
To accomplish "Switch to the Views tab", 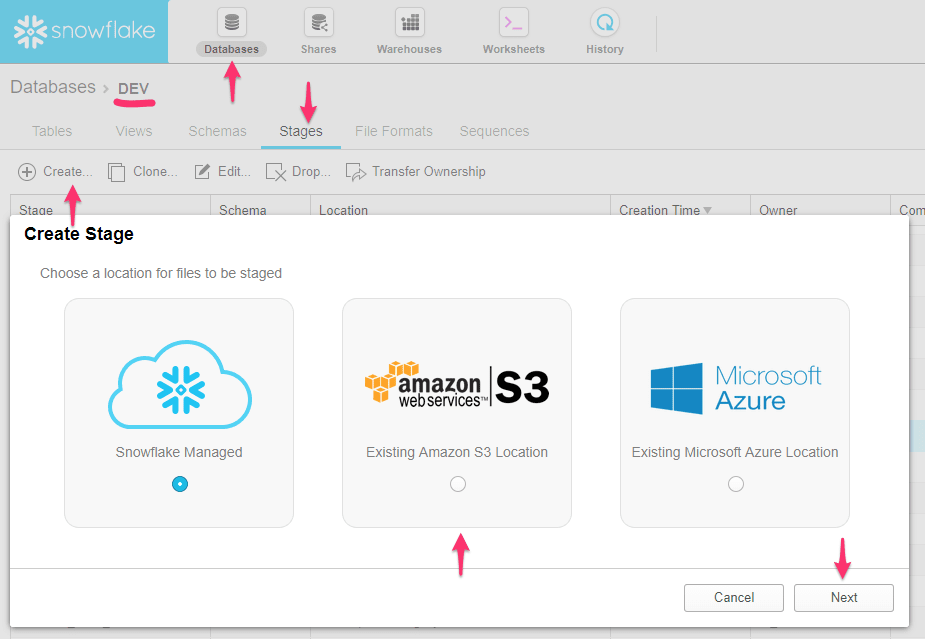I will click(134, 131).
